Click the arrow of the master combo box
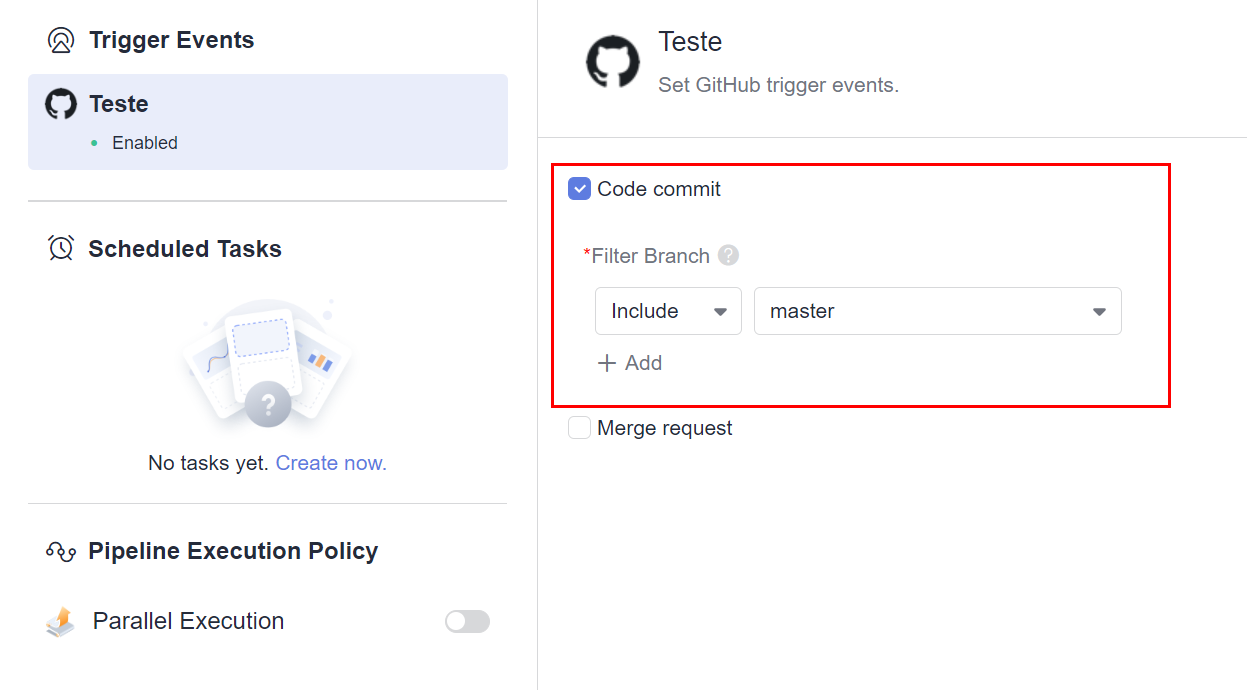 (x=1099, y=312)
